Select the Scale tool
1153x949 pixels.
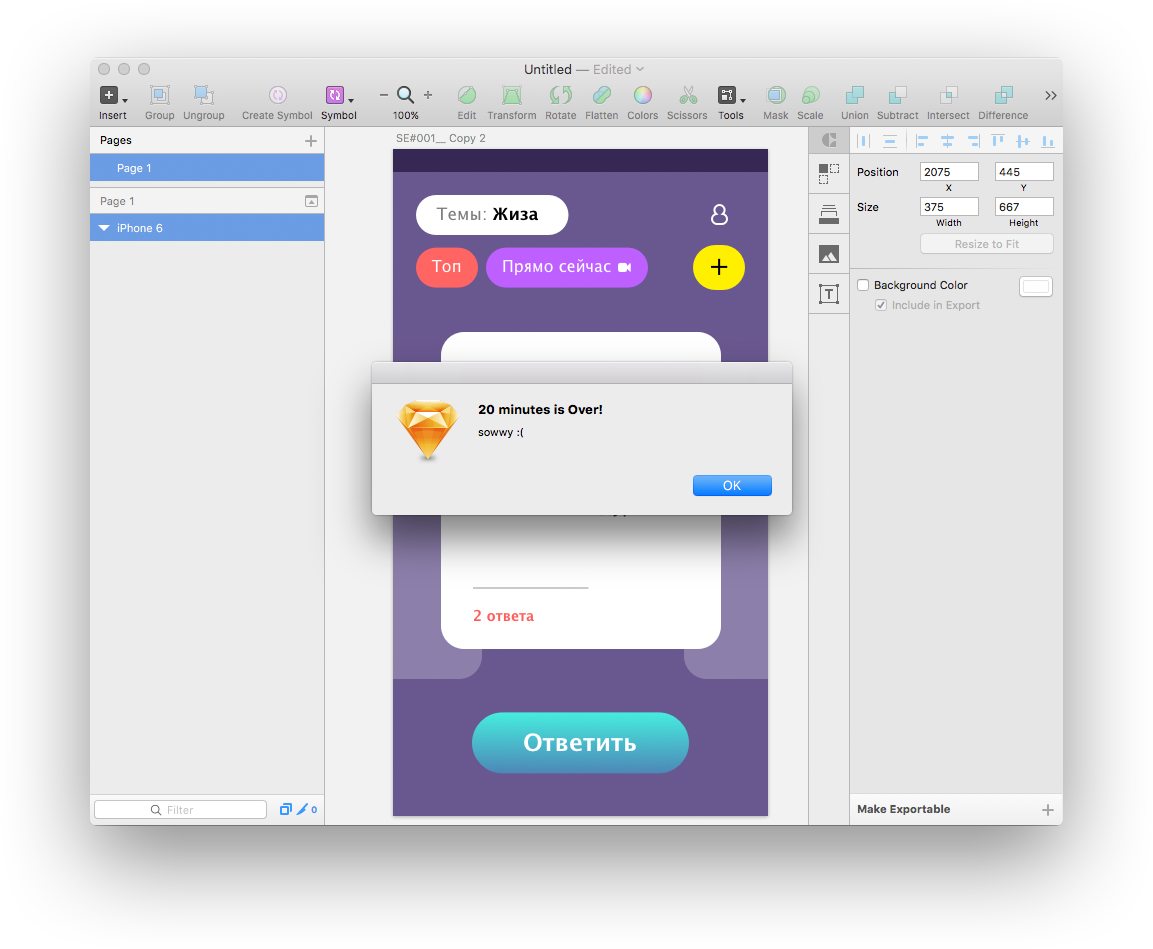click(x=810, y=95)
